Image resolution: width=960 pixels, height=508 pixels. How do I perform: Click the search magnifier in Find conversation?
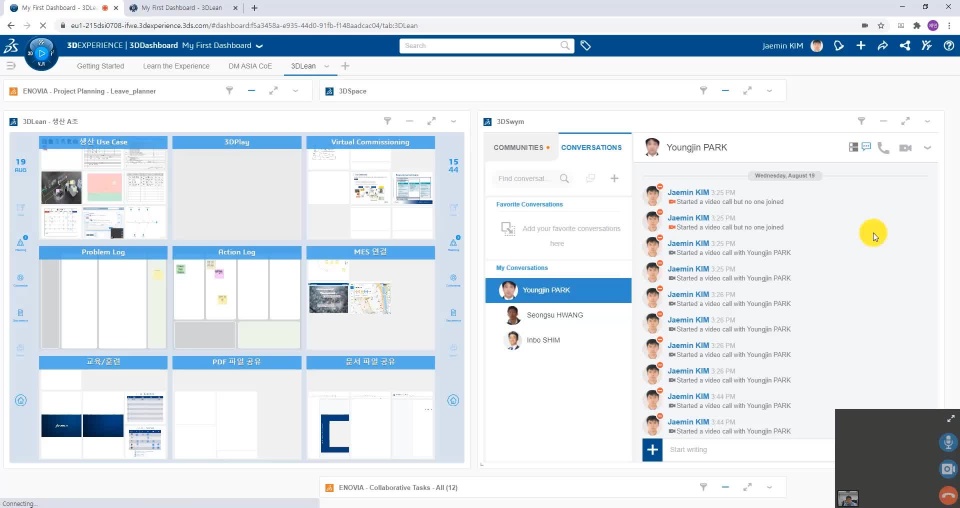tap(564, 178)
